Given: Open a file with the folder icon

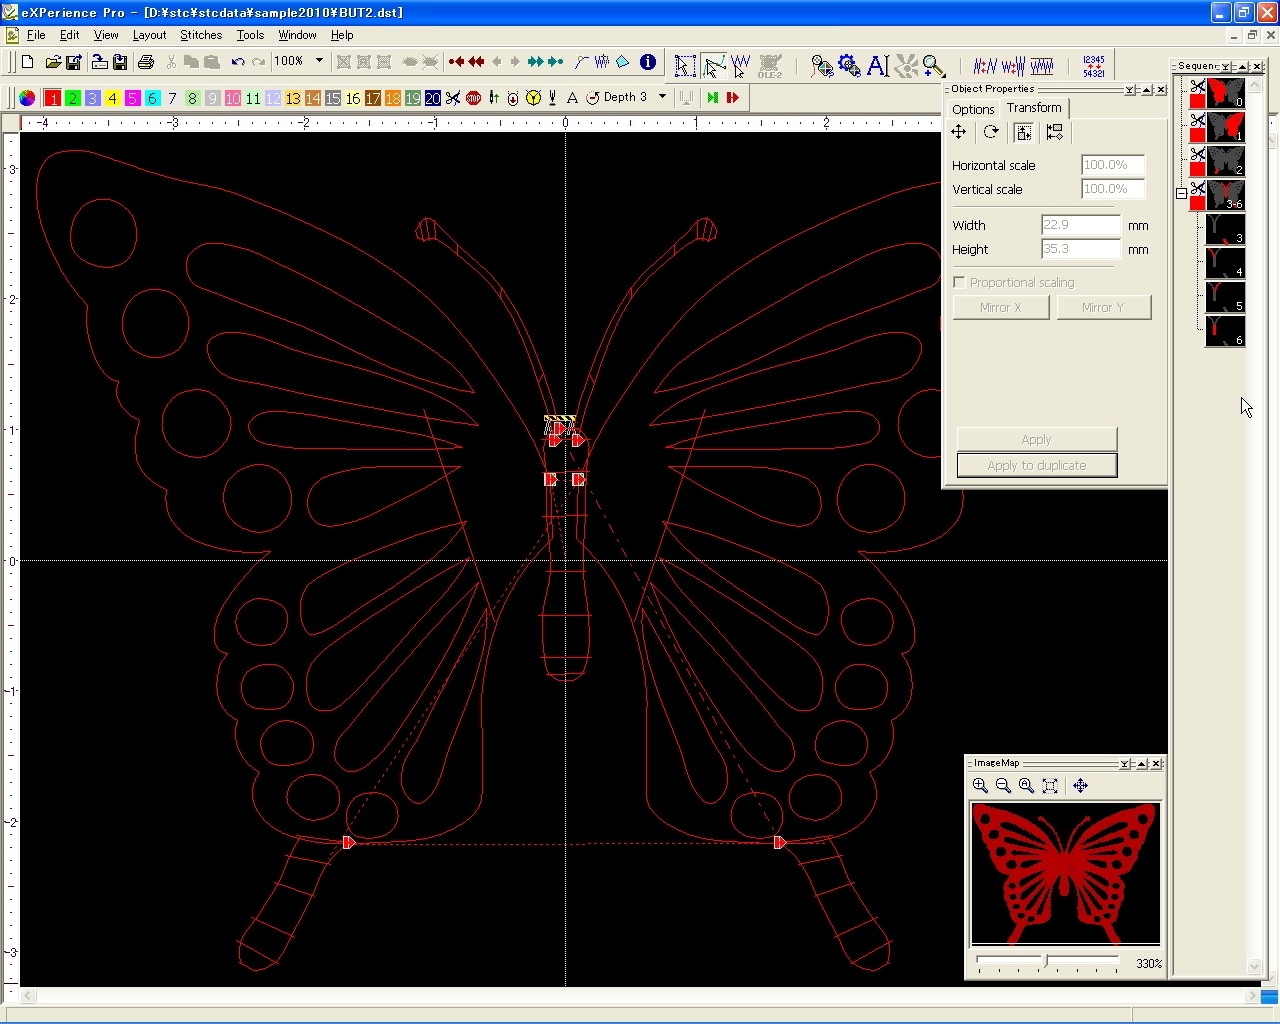Looking at the screenshot, I should [x=53, y=62].
